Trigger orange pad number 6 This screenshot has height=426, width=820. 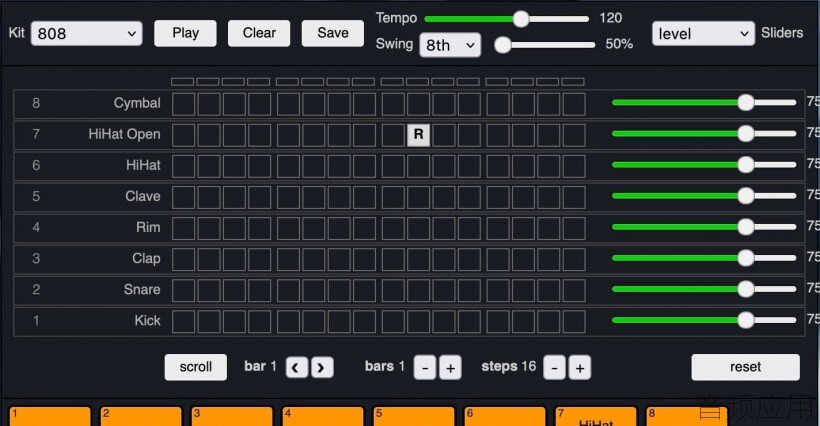point(505,416)
